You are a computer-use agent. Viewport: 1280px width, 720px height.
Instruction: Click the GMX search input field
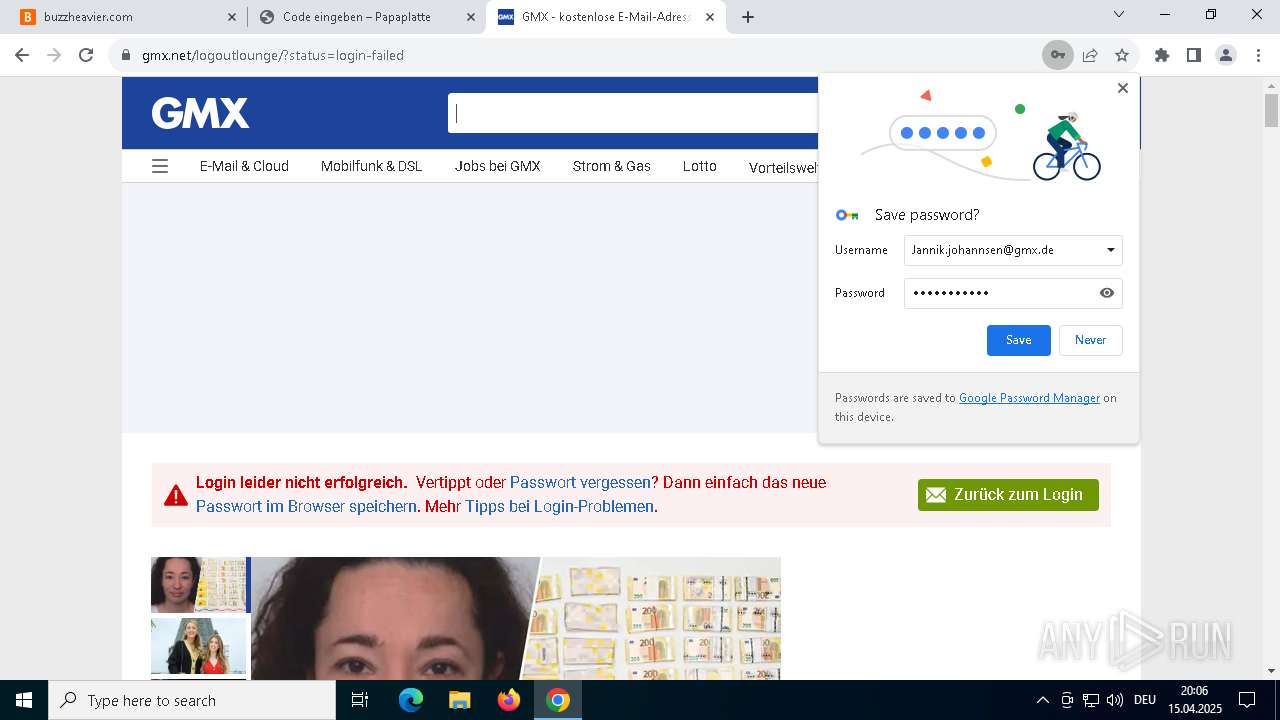(x=633, y=113)
